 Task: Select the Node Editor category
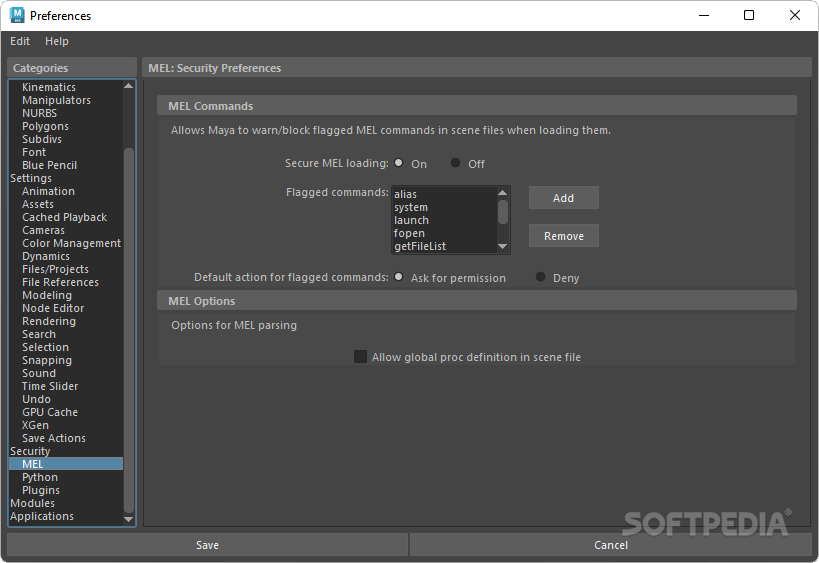66,309
